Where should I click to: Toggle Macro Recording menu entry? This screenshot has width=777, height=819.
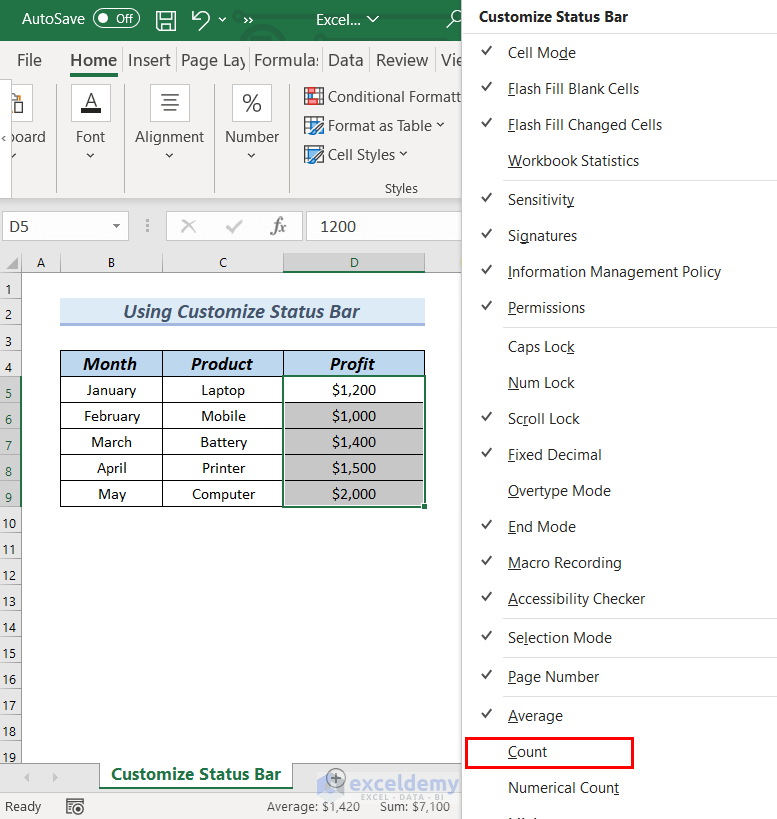619,563
